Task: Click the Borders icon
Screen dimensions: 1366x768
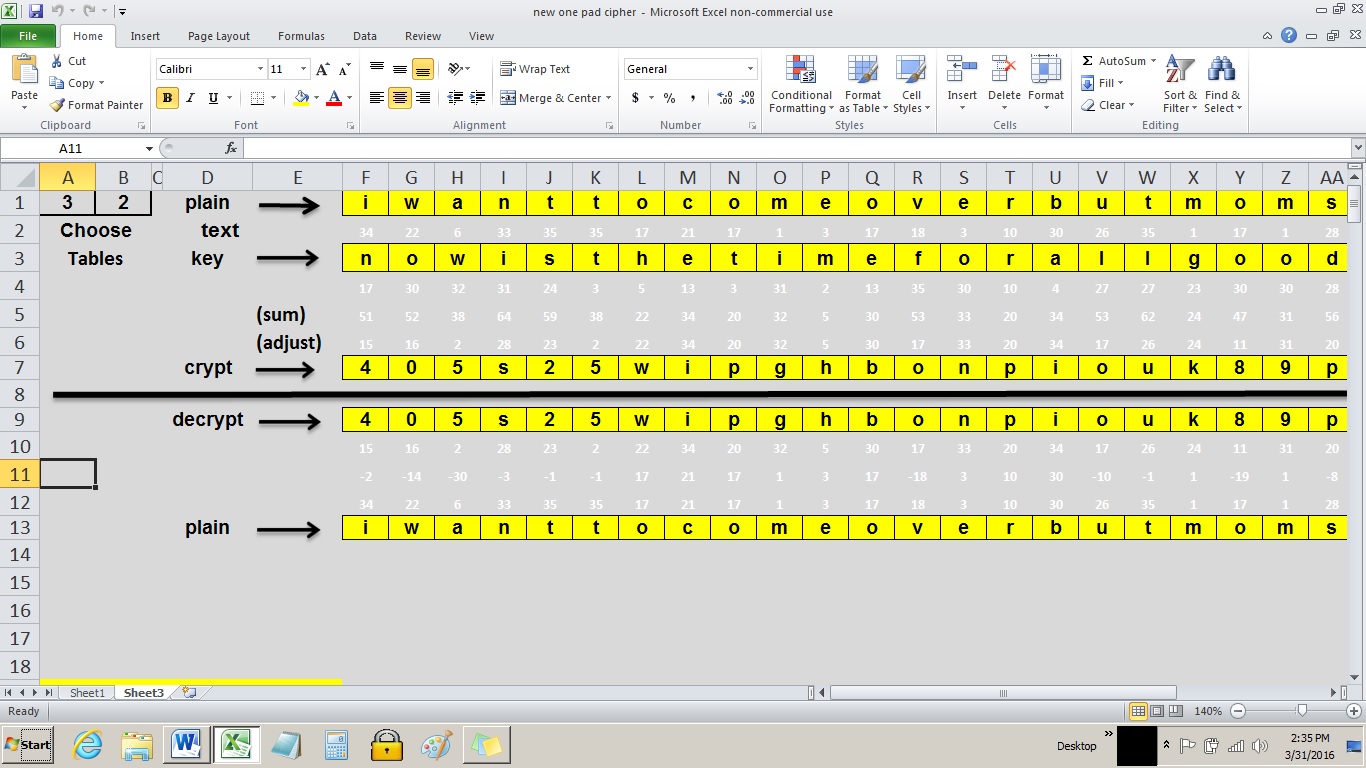Action: click(257, 98)
